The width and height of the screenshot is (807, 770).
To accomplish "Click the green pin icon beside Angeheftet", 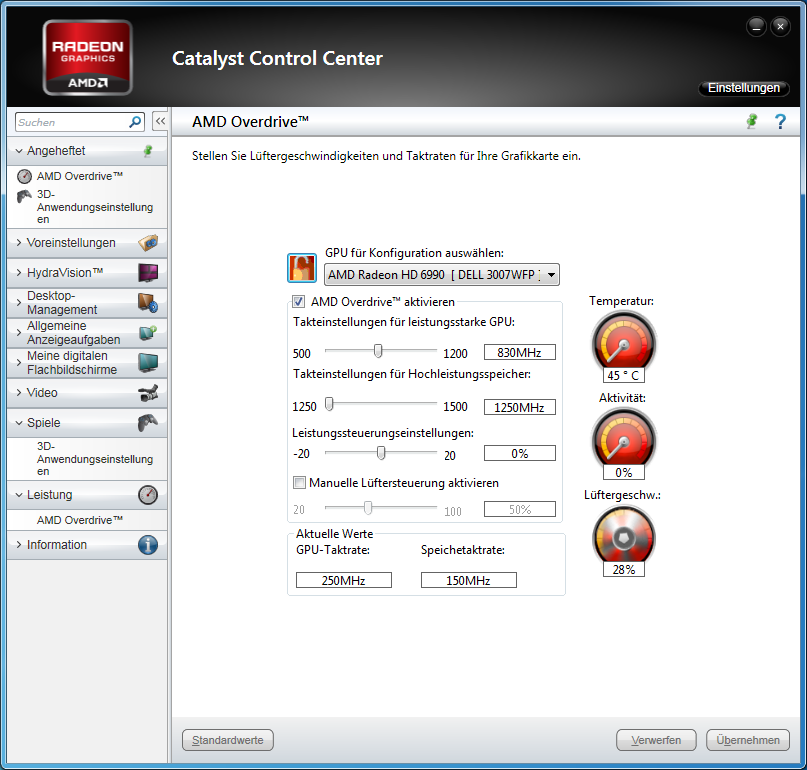I will pos(148,151).
